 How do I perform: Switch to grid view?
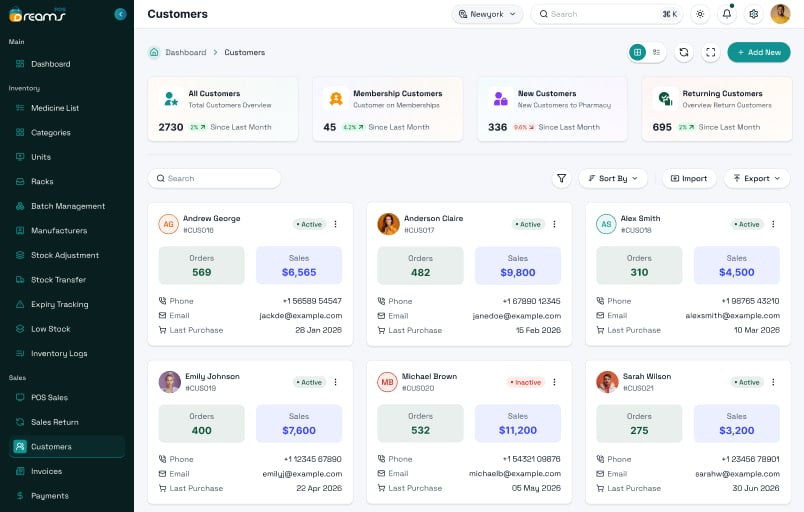tap(637, 52)
